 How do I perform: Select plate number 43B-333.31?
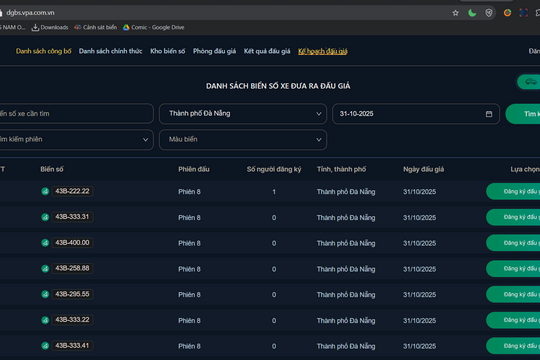click(72, 217)
